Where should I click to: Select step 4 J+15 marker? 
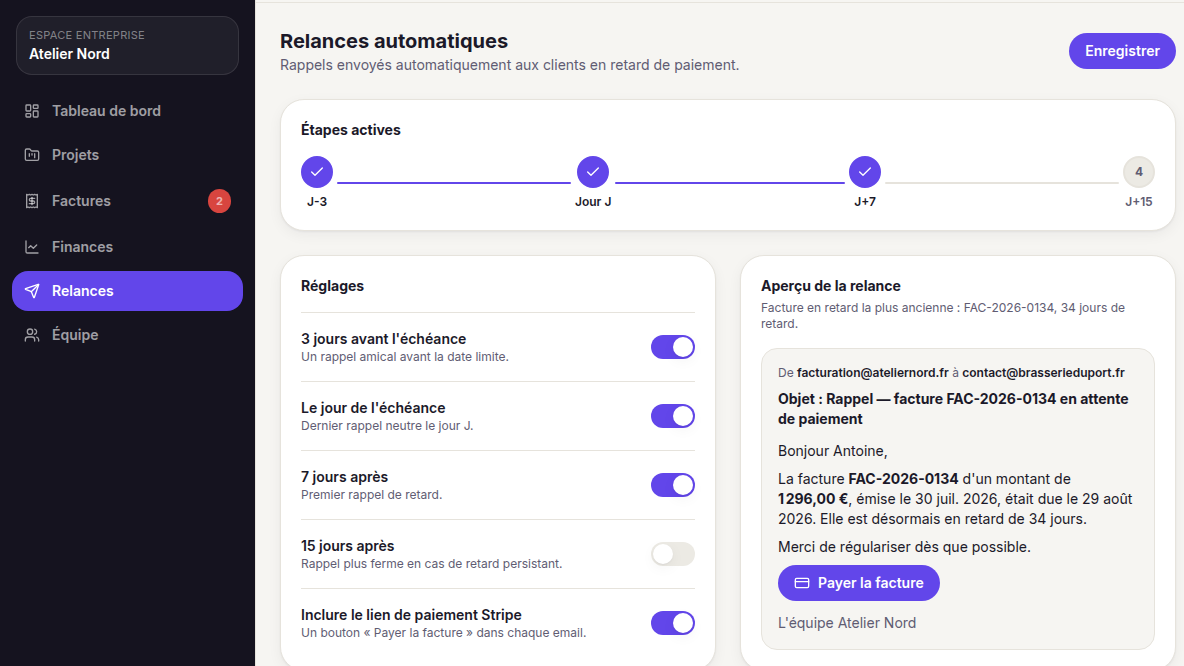[1139, 172]
